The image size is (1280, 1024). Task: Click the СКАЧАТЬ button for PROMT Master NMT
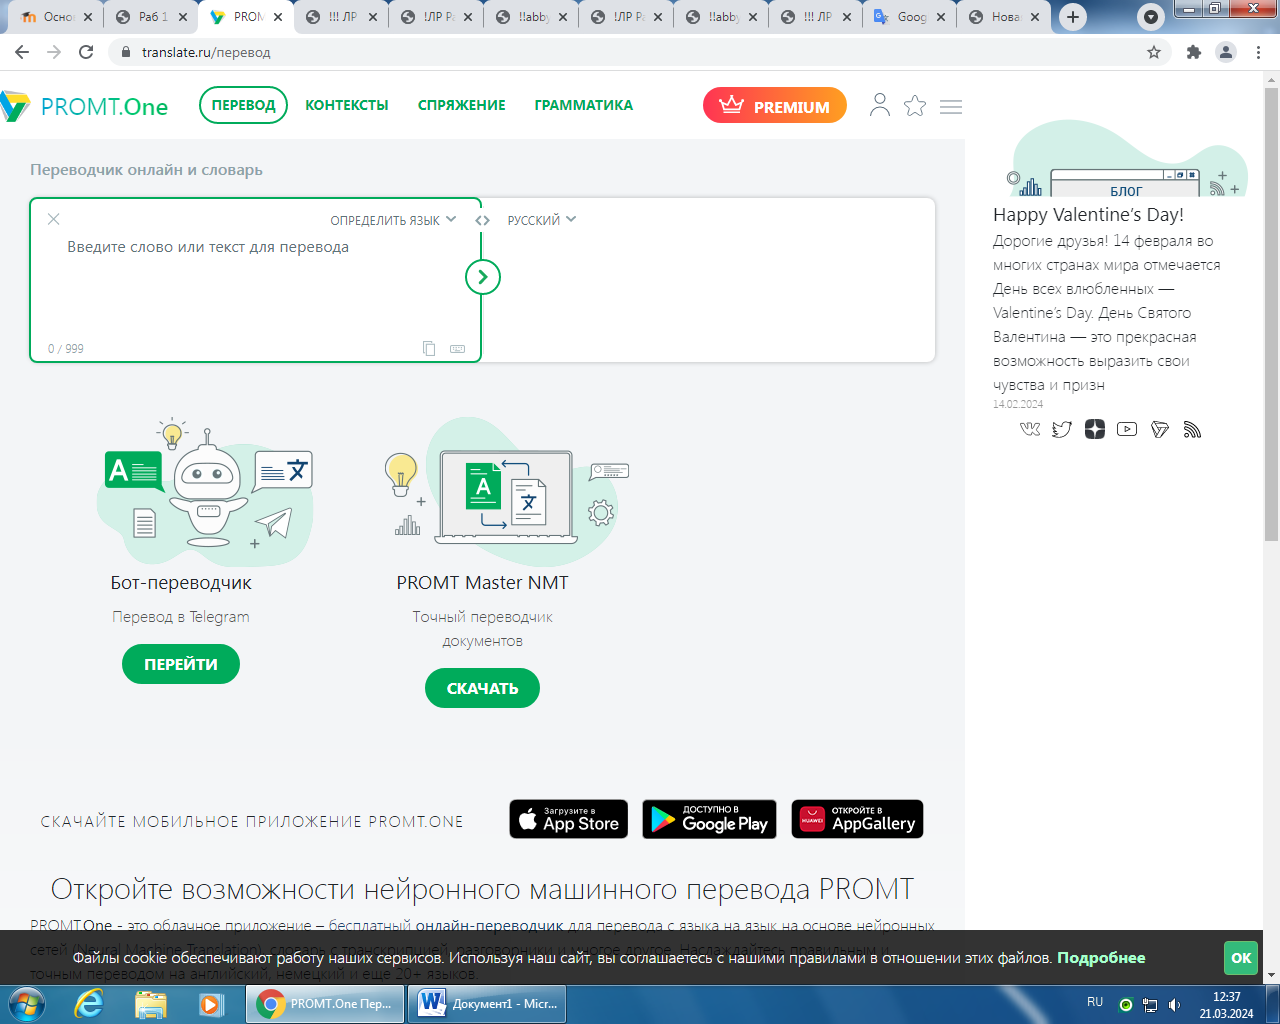(482, 688)
